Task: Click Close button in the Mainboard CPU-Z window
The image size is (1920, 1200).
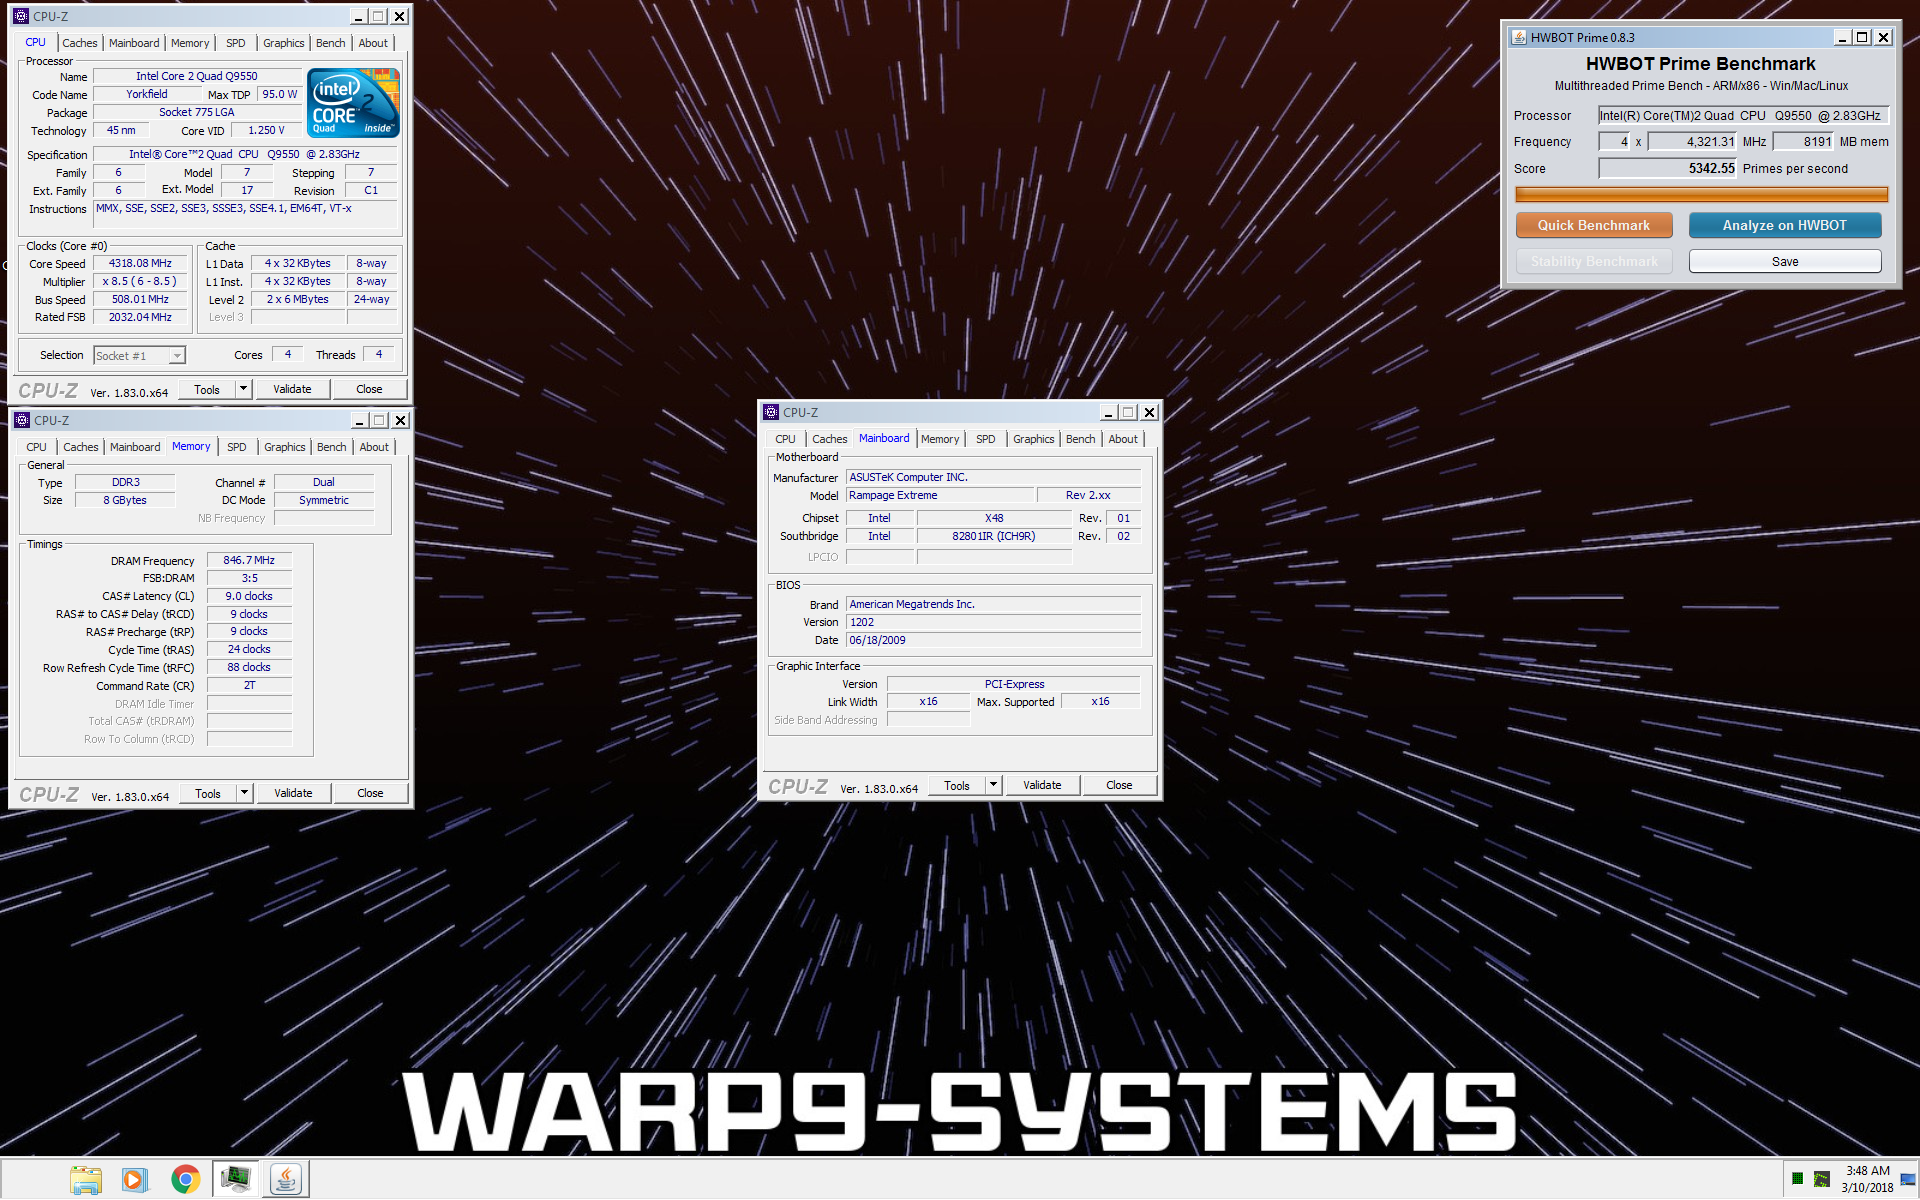Action: (x=1119, y=785)
